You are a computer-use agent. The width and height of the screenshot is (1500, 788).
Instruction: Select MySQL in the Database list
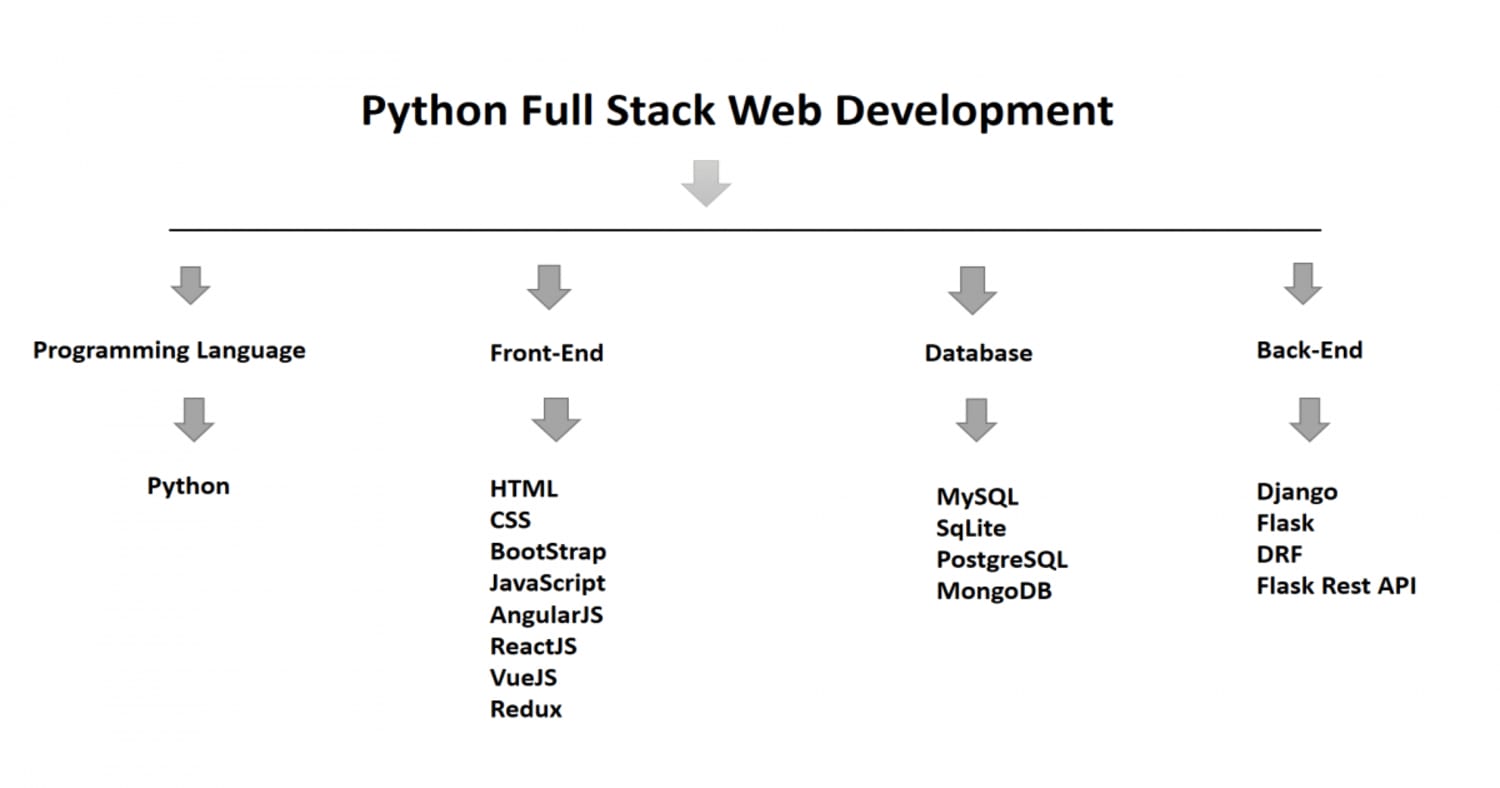977,497
